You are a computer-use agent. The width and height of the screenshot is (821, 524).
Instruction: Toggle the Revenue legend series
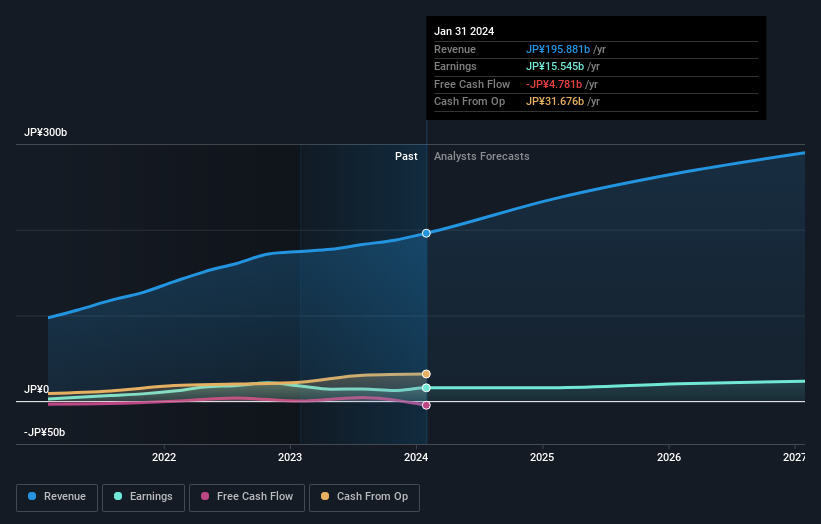click(57, 497)
